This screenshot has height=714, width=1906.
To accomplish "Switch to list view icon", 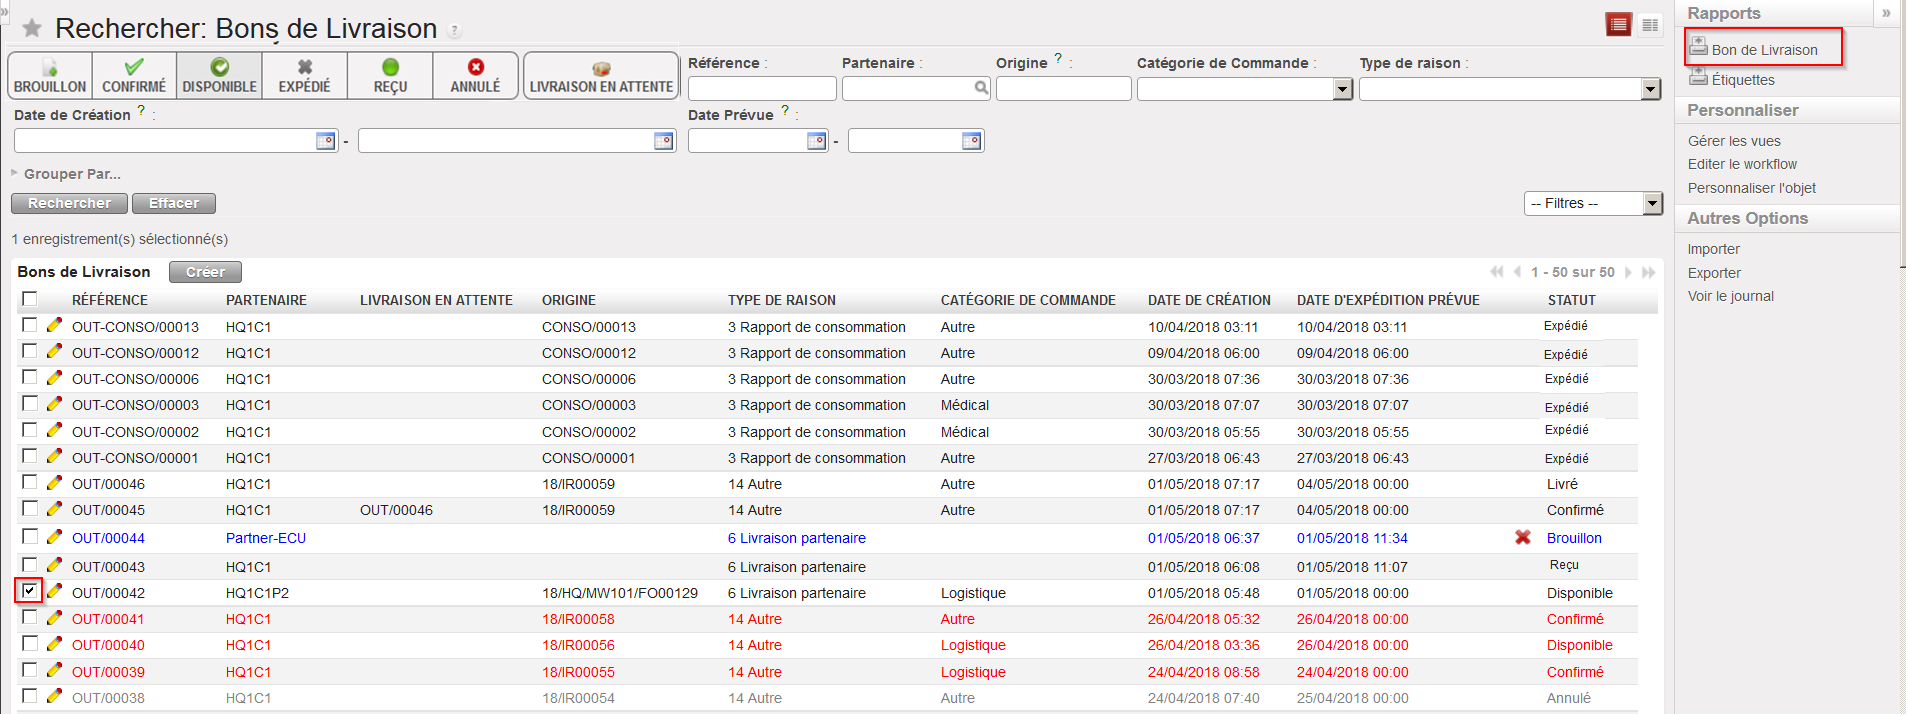I will coord(1618,25).
